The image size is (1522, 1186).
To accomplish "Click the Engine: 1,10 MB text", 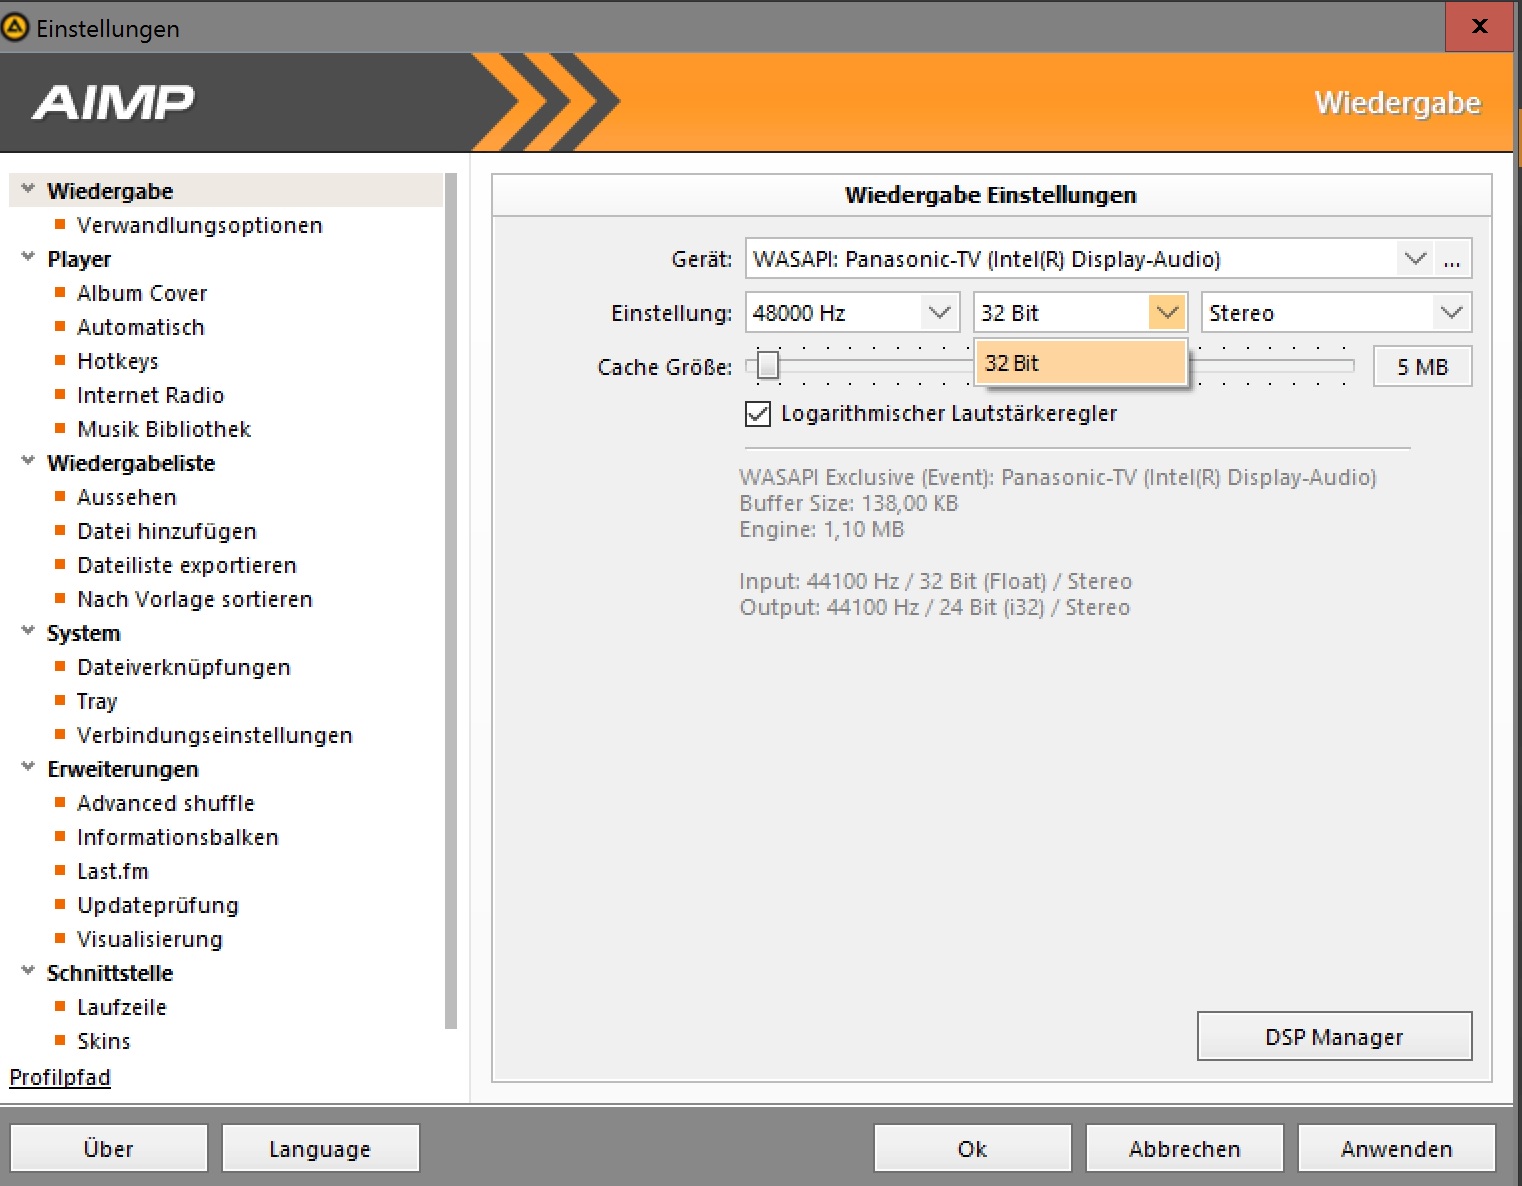I will pos(822,529).
